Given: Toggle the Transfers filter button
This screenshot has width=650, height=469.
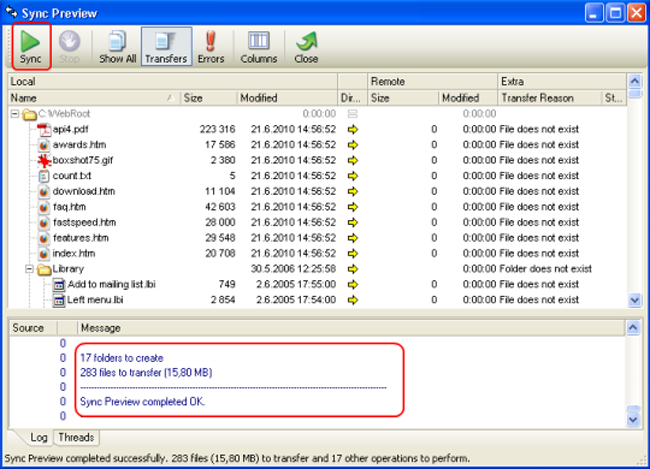Looking at the screenshot, I should click(166, 46).
